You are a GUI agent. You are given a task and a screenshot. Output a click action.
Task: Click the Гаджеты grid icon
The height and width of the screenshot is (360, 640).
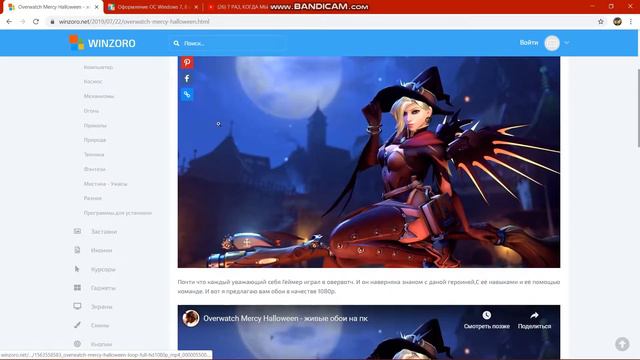coord(78,287)
